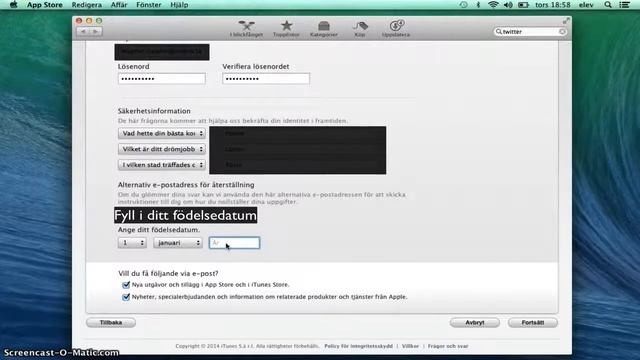This screenshot has height=360, width=640.
Task: Click the Fortsätt button
Action: pos(533,322)
